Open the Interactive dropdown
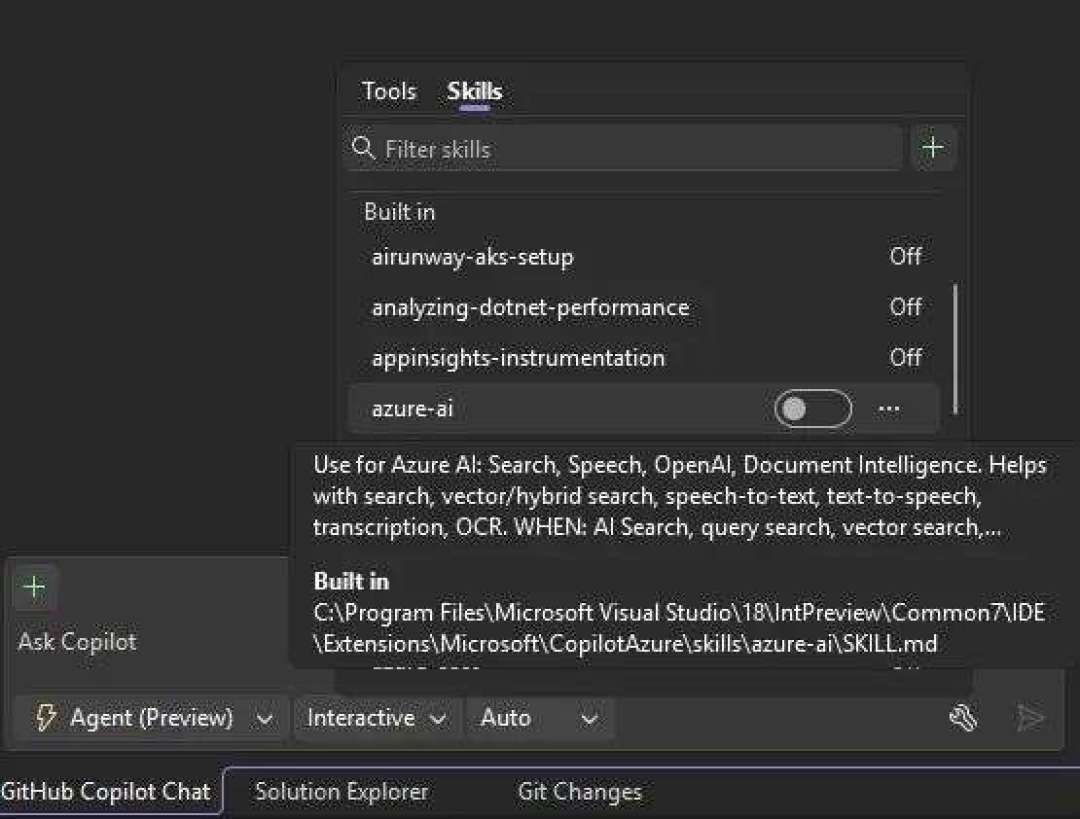 click(x=376, y=718)
